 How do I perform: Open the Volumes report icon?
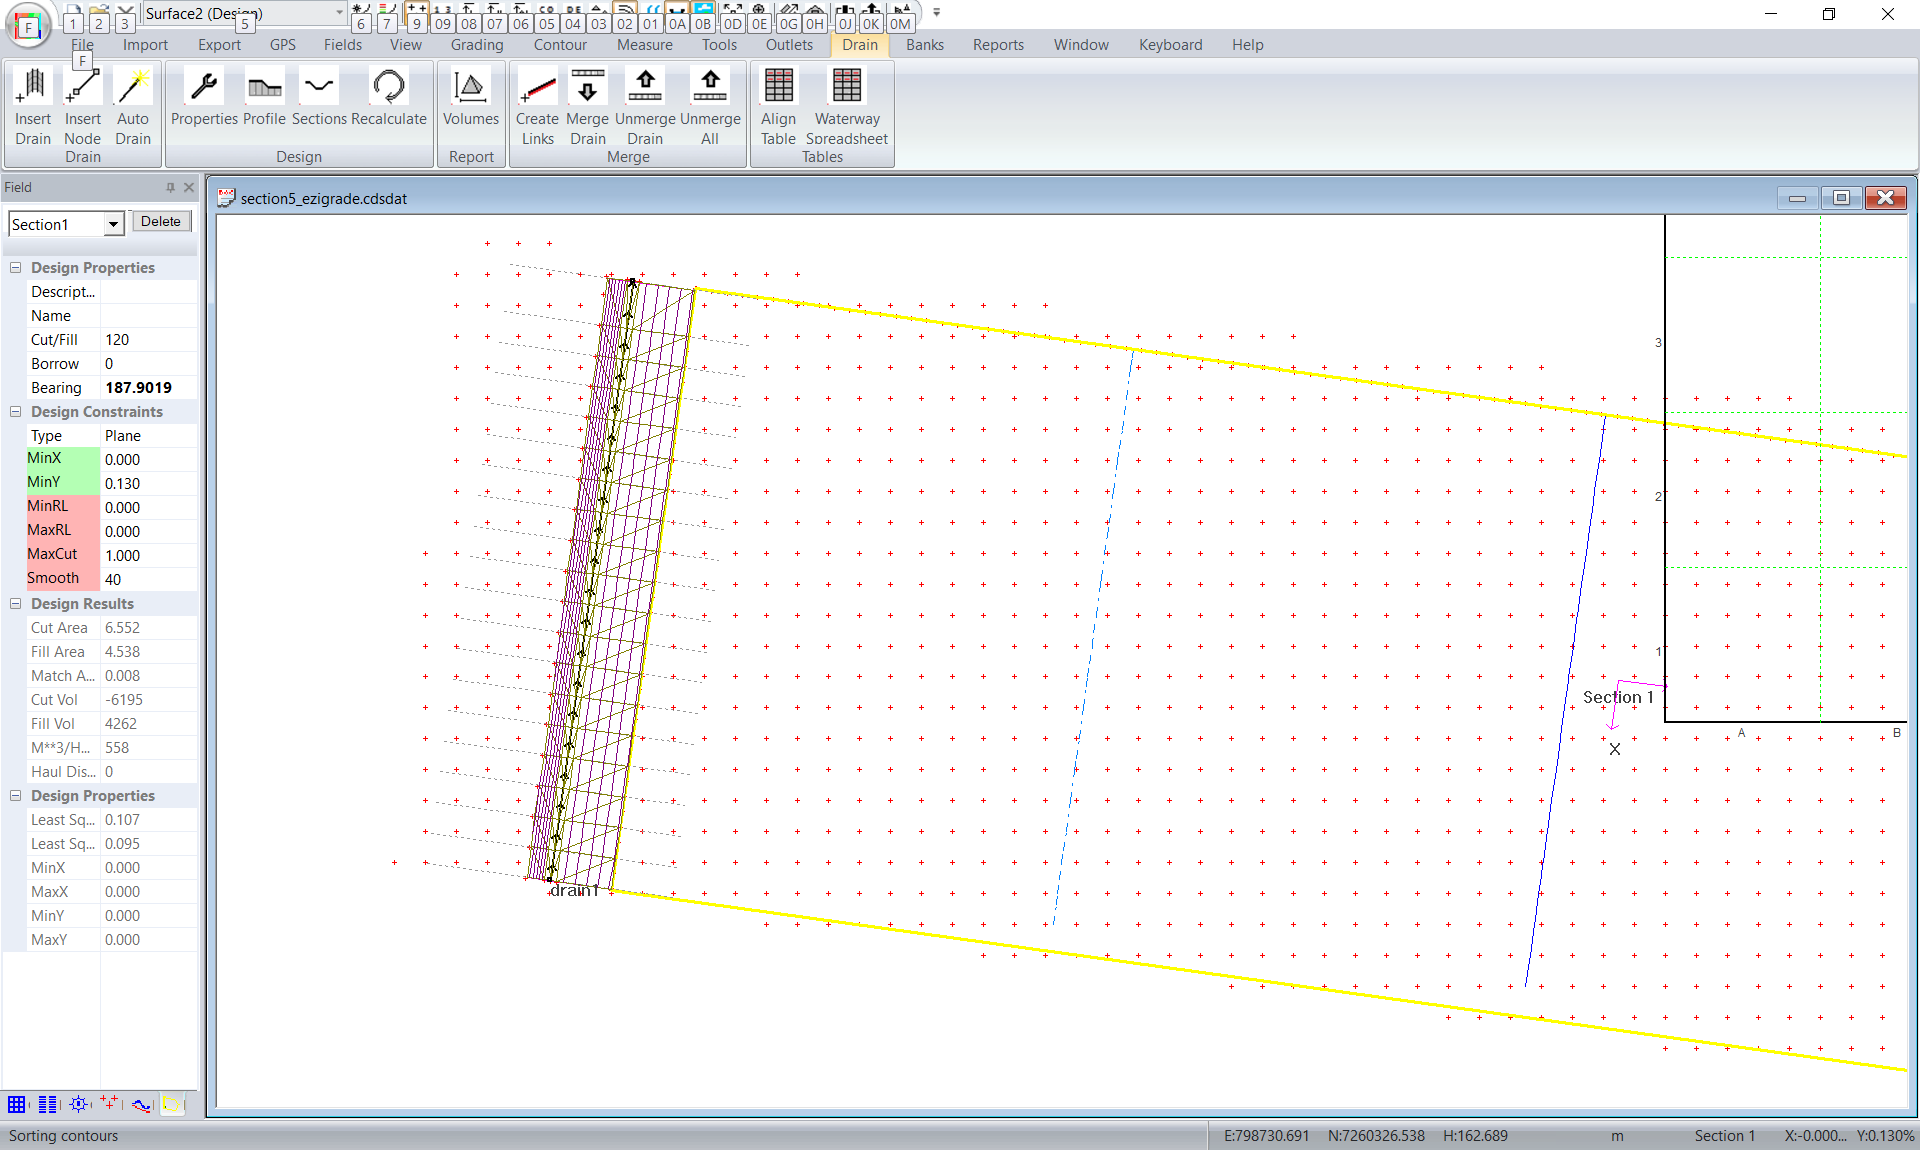[470, 88]
